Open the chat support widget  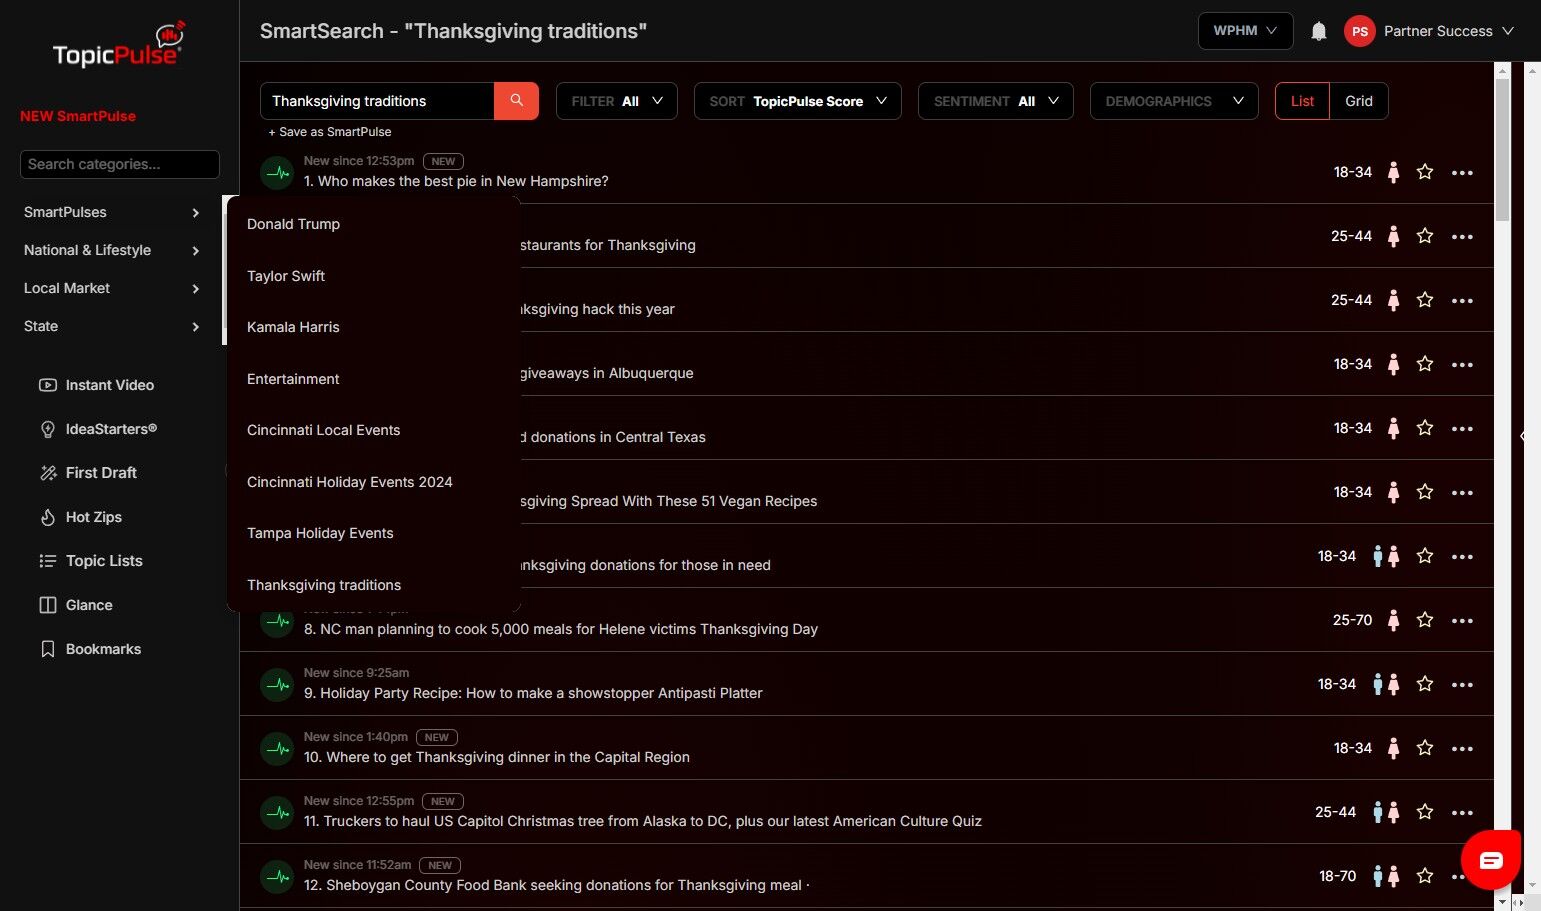1490,860
